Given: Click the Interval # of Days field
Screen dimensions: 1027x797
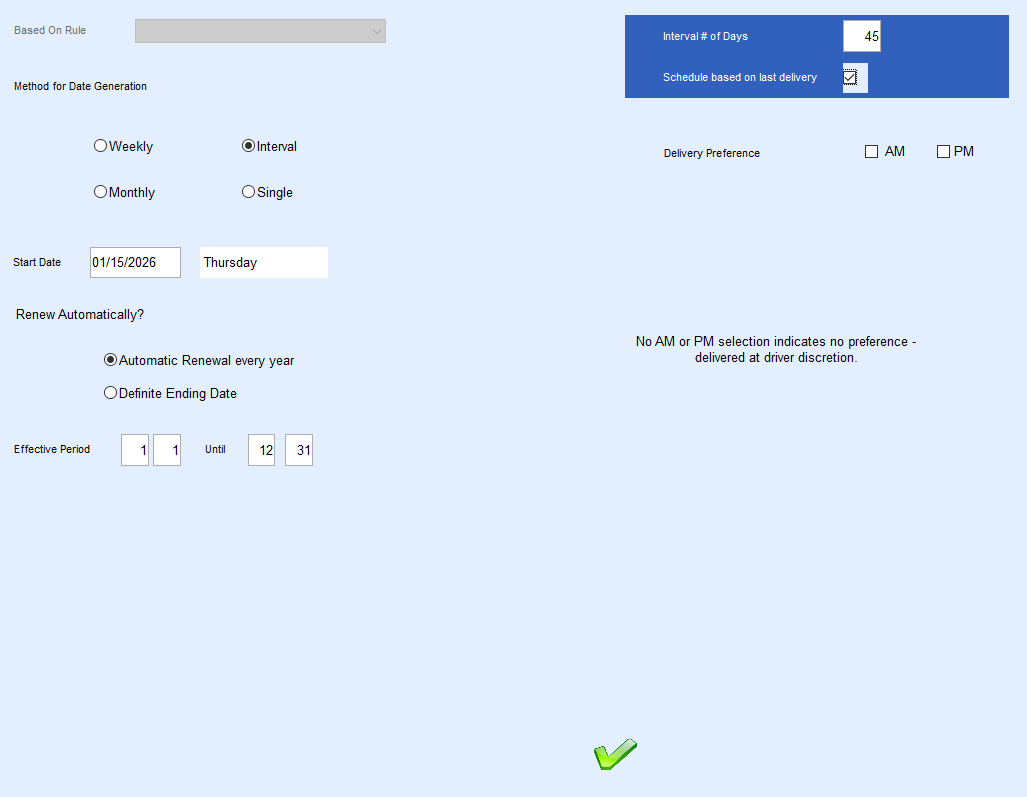Looking at the screenshot, I should [x=861, y=36].
